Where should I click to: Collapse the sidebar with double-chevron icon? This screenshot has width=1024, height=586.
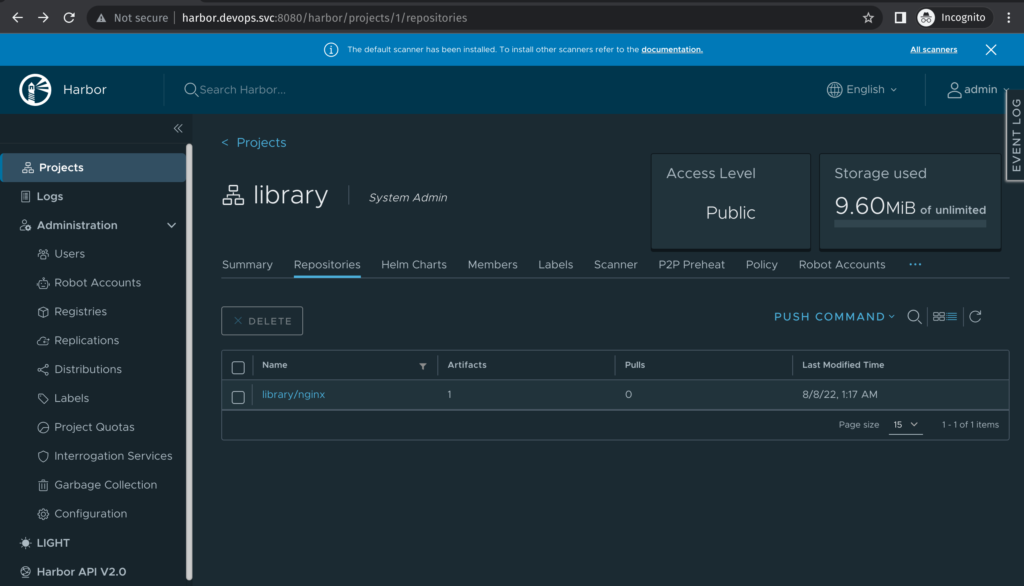(x=178, y=128)
